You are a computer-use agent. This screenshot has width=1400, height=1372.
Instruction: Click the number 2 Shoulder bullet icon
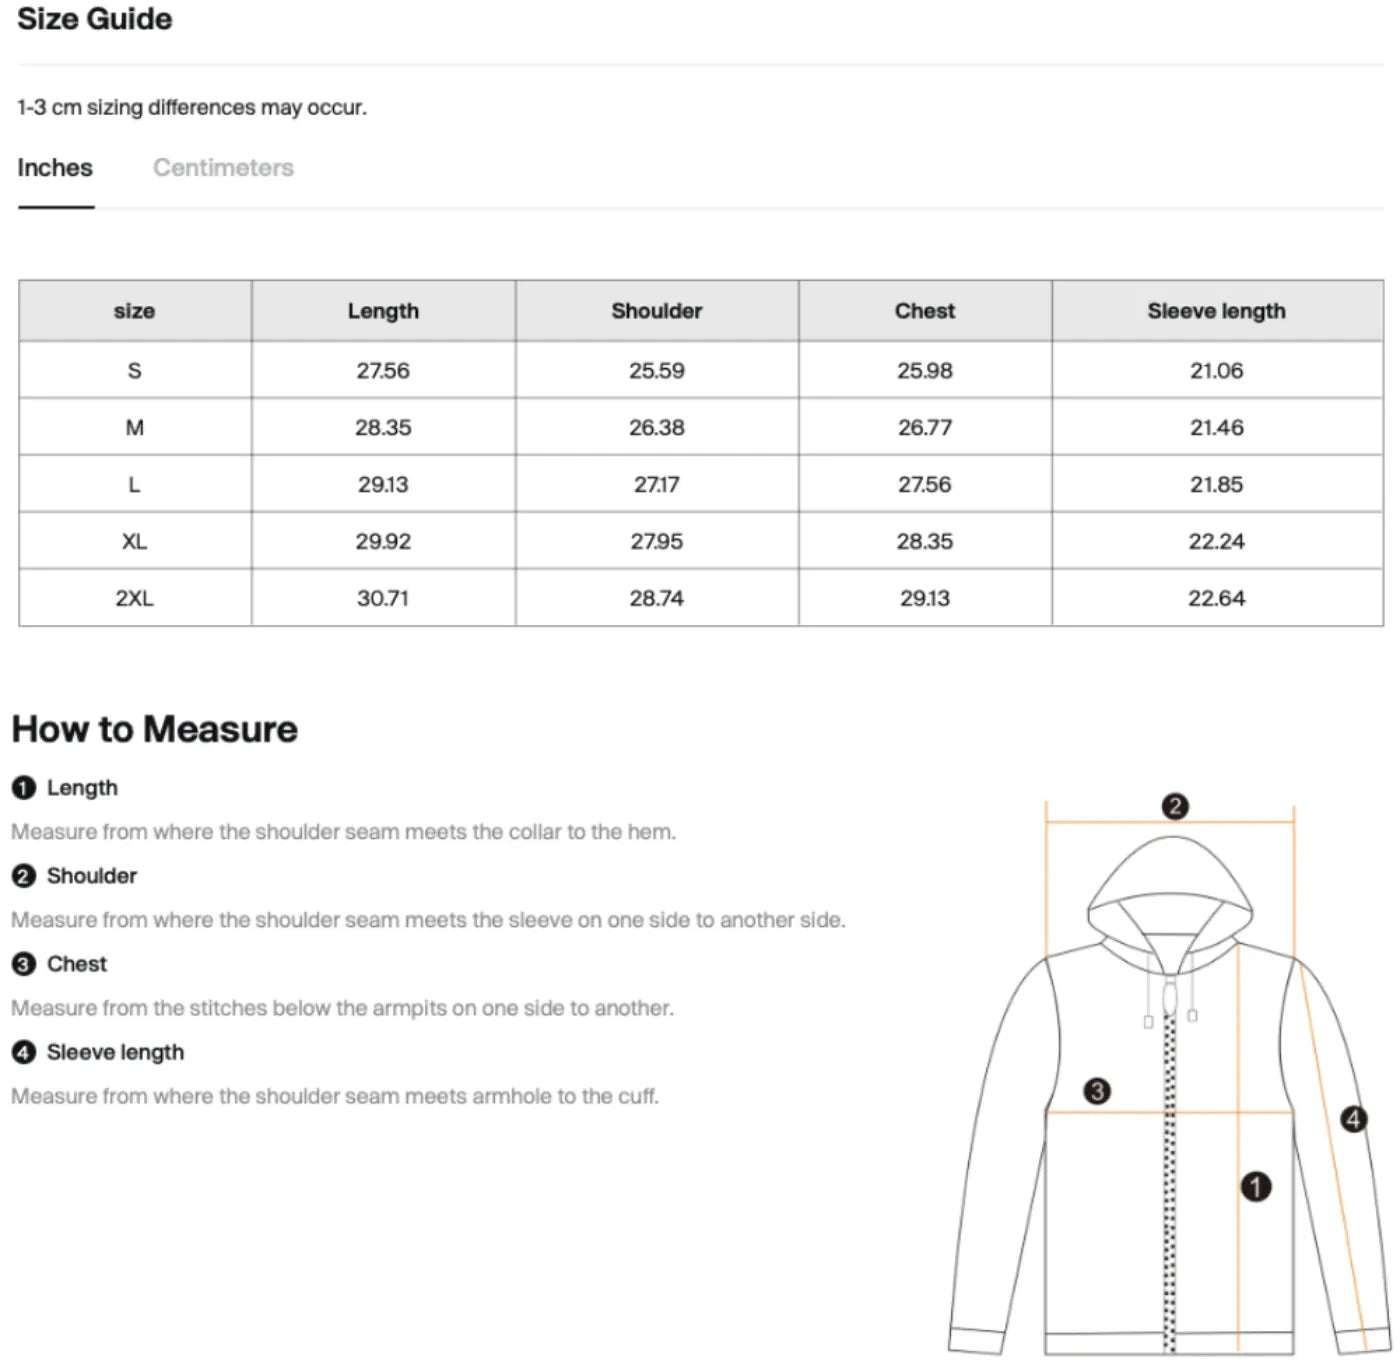click(x=24, y=876)
